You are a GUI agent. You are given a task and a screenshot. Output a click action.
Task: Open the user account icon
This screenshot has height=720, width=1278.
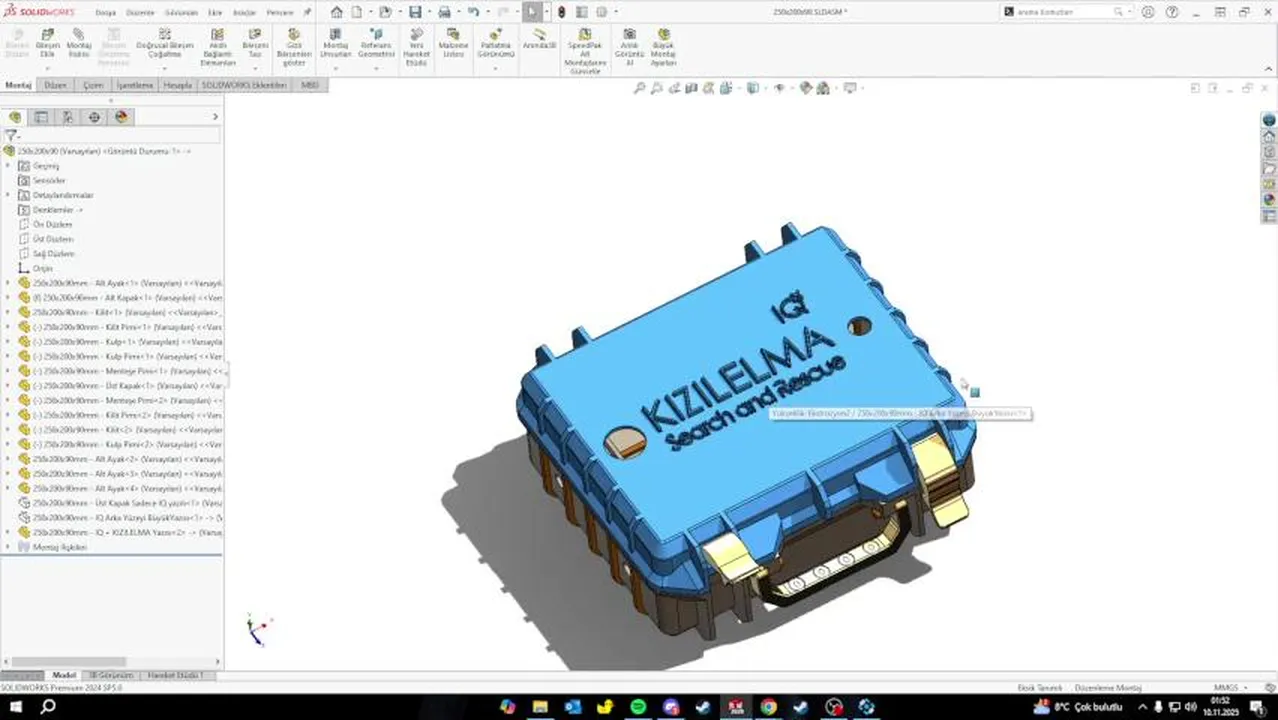(1148, 12)
